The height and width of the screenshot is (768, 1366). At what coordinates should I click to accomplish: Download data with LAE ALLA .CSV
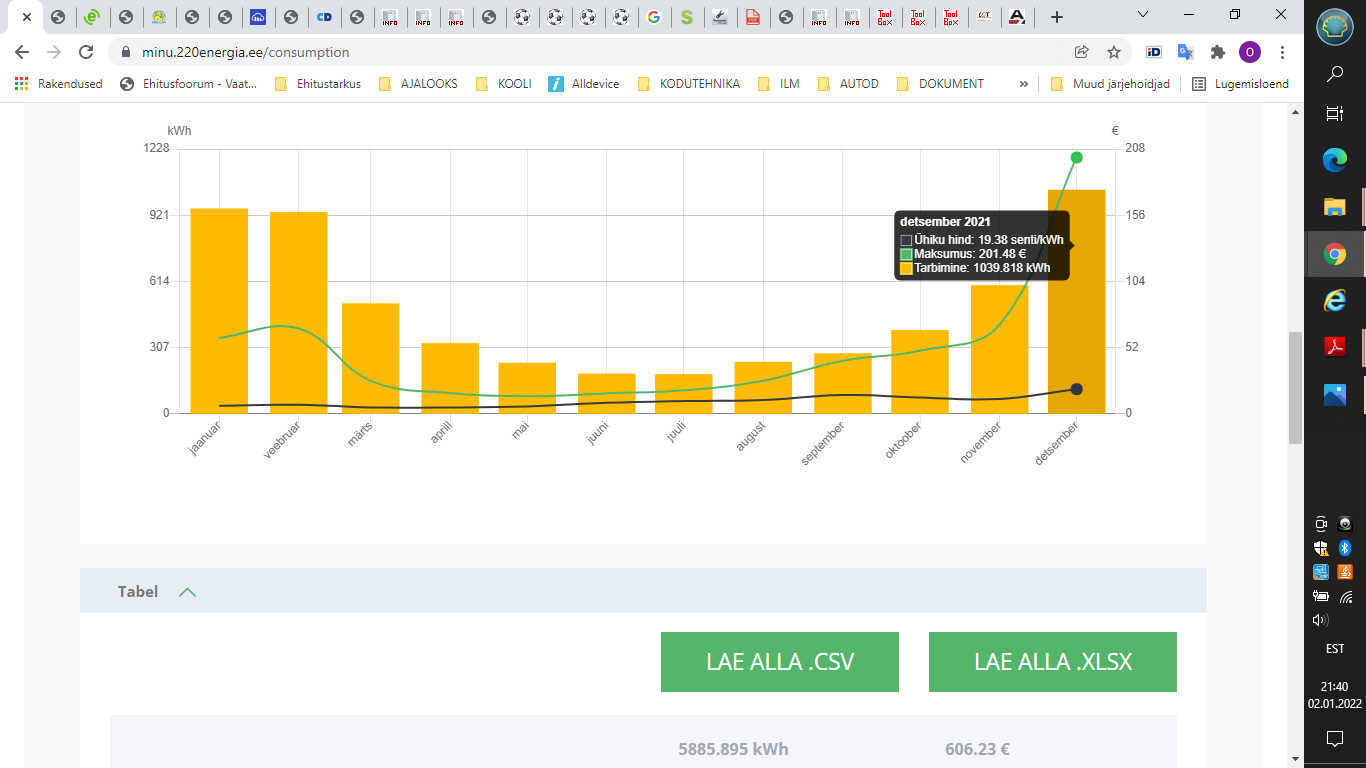[779, 662]
